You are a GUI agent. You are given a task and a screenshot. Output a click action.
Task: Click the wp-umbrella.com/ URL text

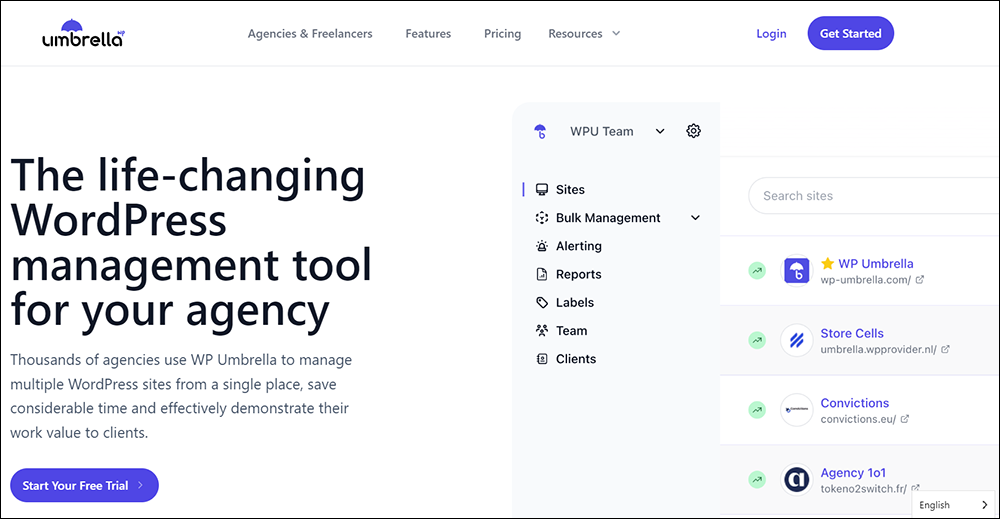tap(865, 280)
